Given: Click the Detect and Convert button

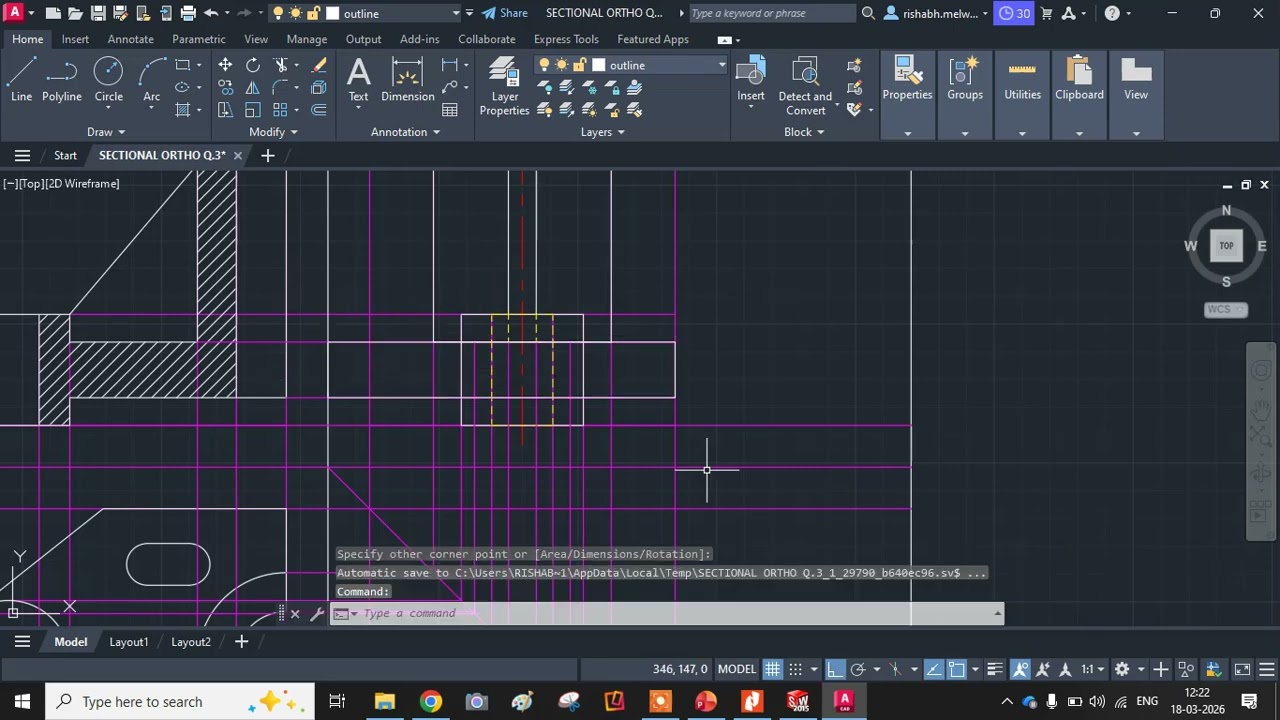Looking at the screenshot, I should pyautogui.click(x=805, y=87).
